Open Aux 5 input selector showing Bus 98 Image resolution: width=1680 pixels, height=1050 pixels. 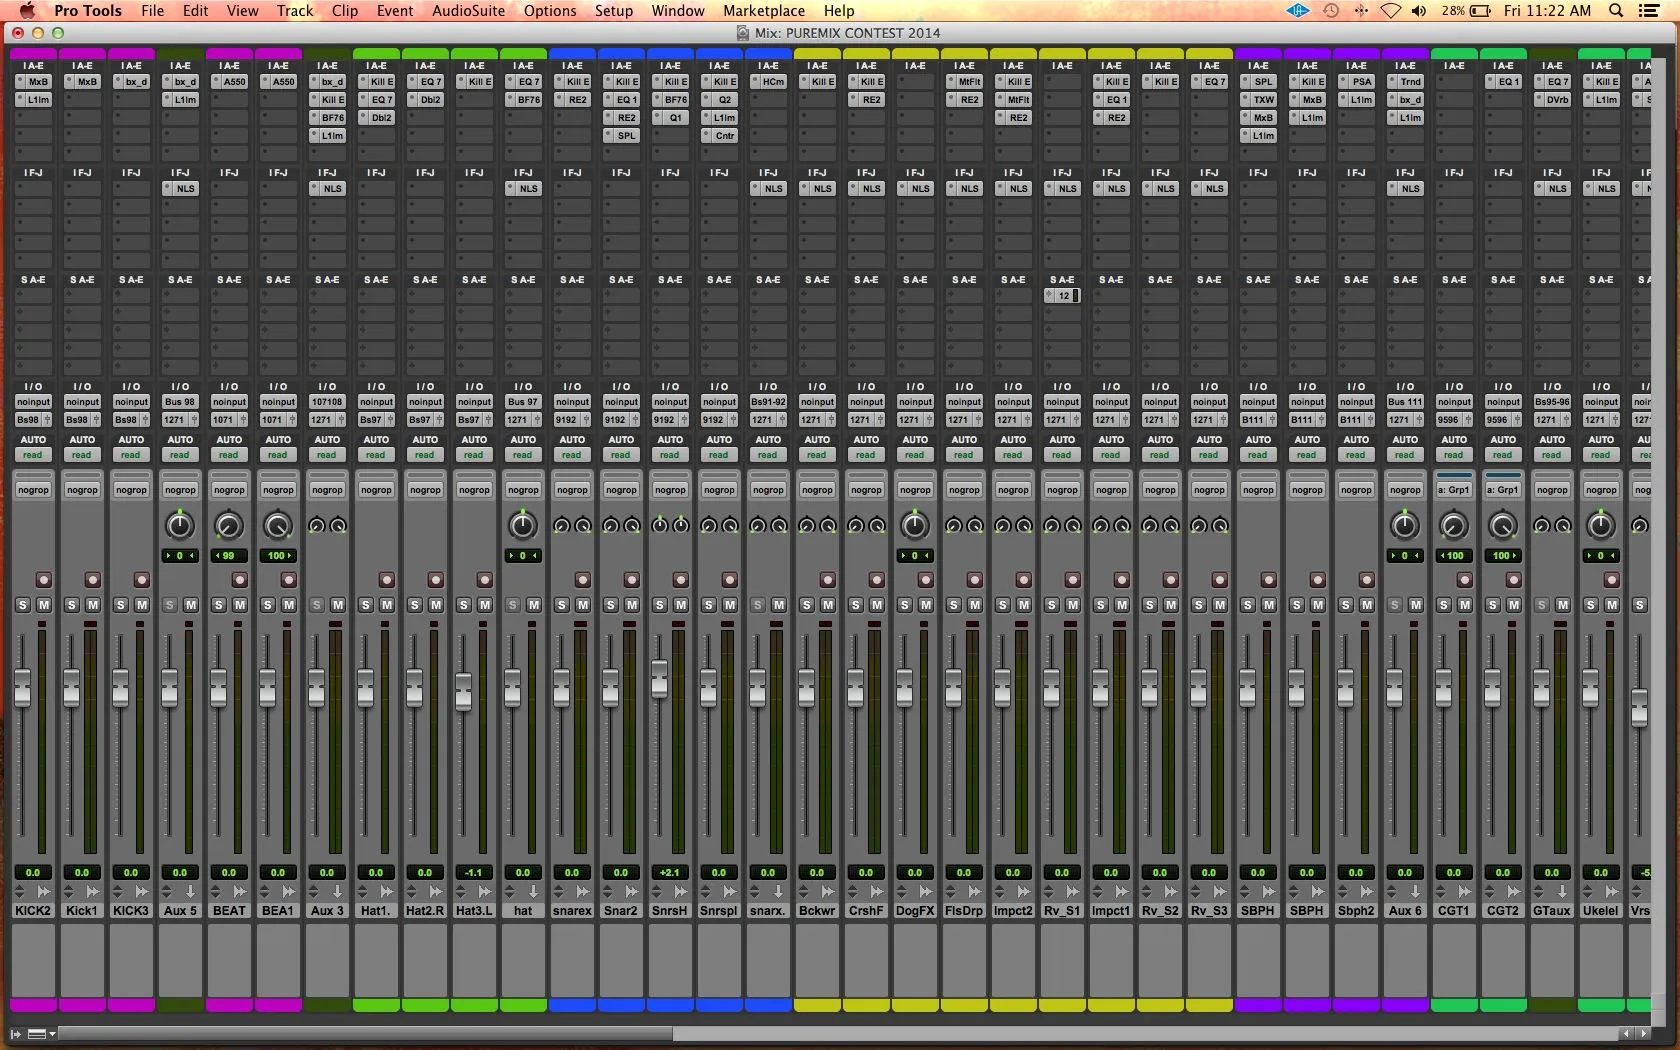(x=180, y=402)
